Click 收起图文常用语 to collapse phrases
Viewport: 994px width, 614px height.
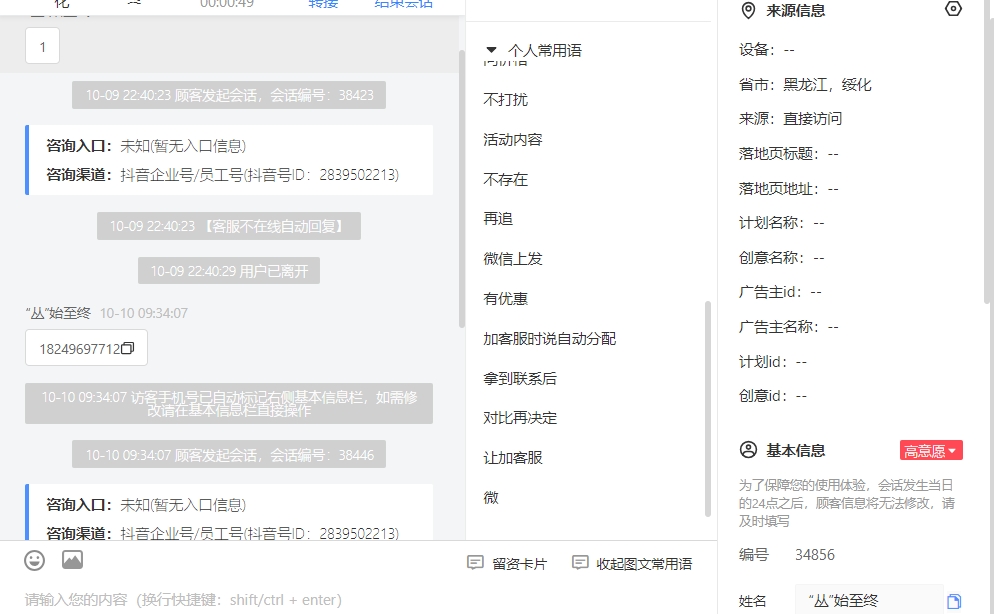point(632,563)
